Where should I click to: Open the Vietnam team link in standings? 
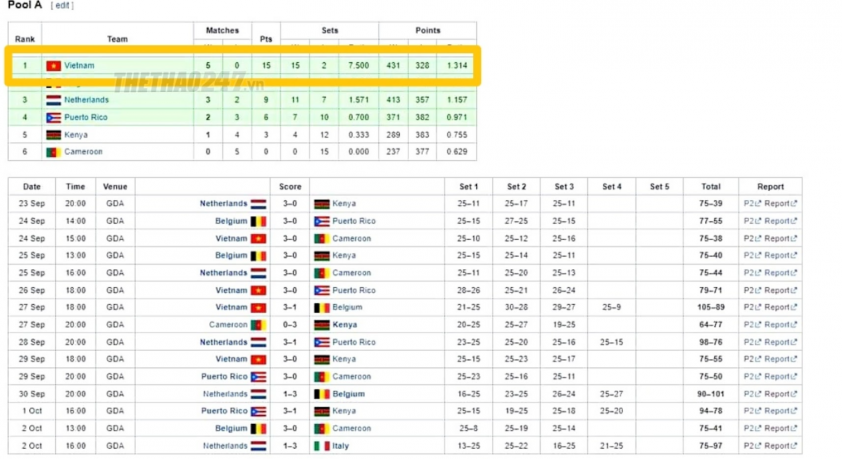pos(79,65)
